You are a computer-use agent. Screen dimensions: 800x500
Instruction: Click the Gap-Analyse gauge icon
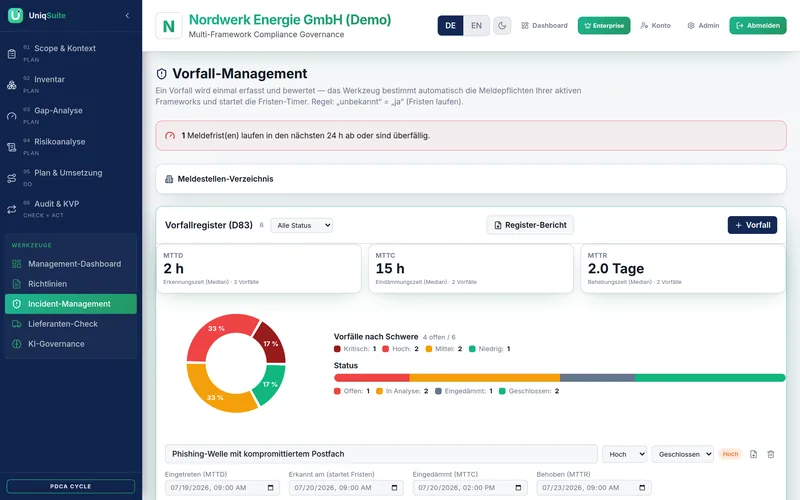tap(12, 116)
